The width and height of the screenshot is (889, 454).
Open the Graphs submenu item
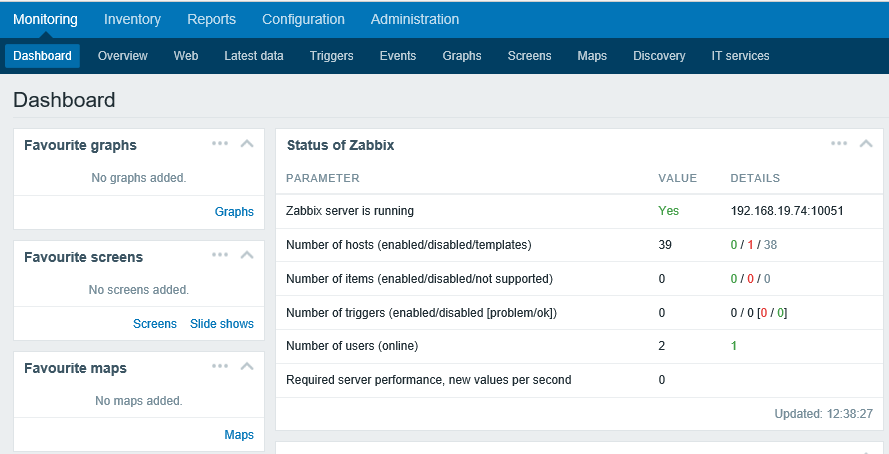coord(462,56)
